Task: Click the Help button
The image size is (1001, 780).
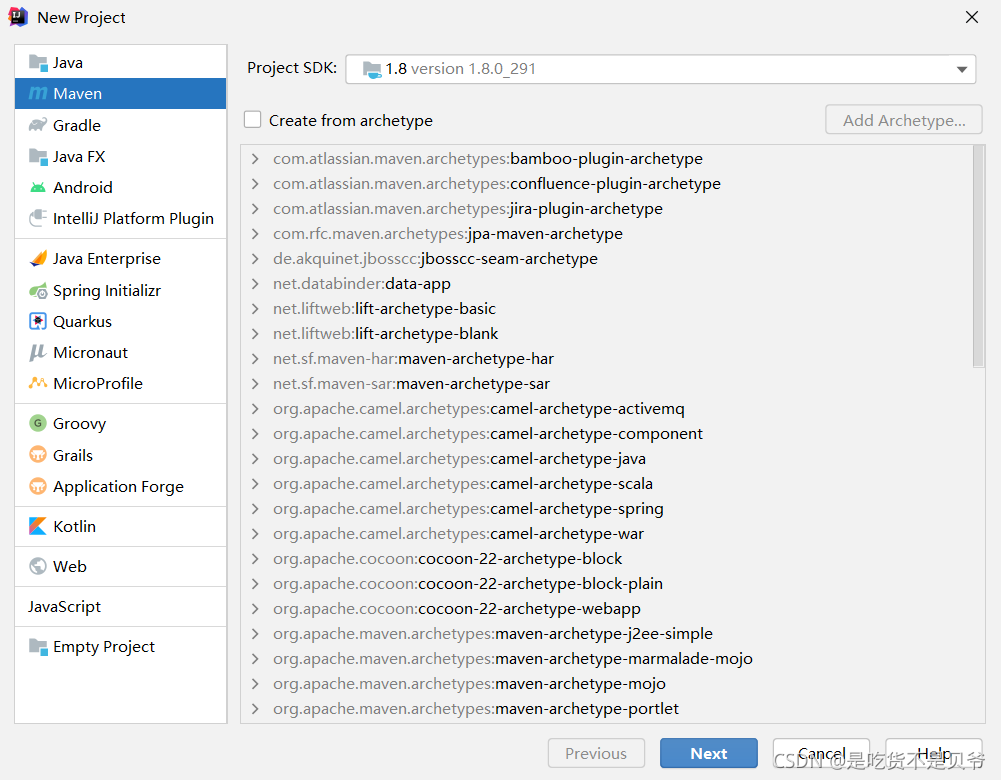Action: click(933, 753)
